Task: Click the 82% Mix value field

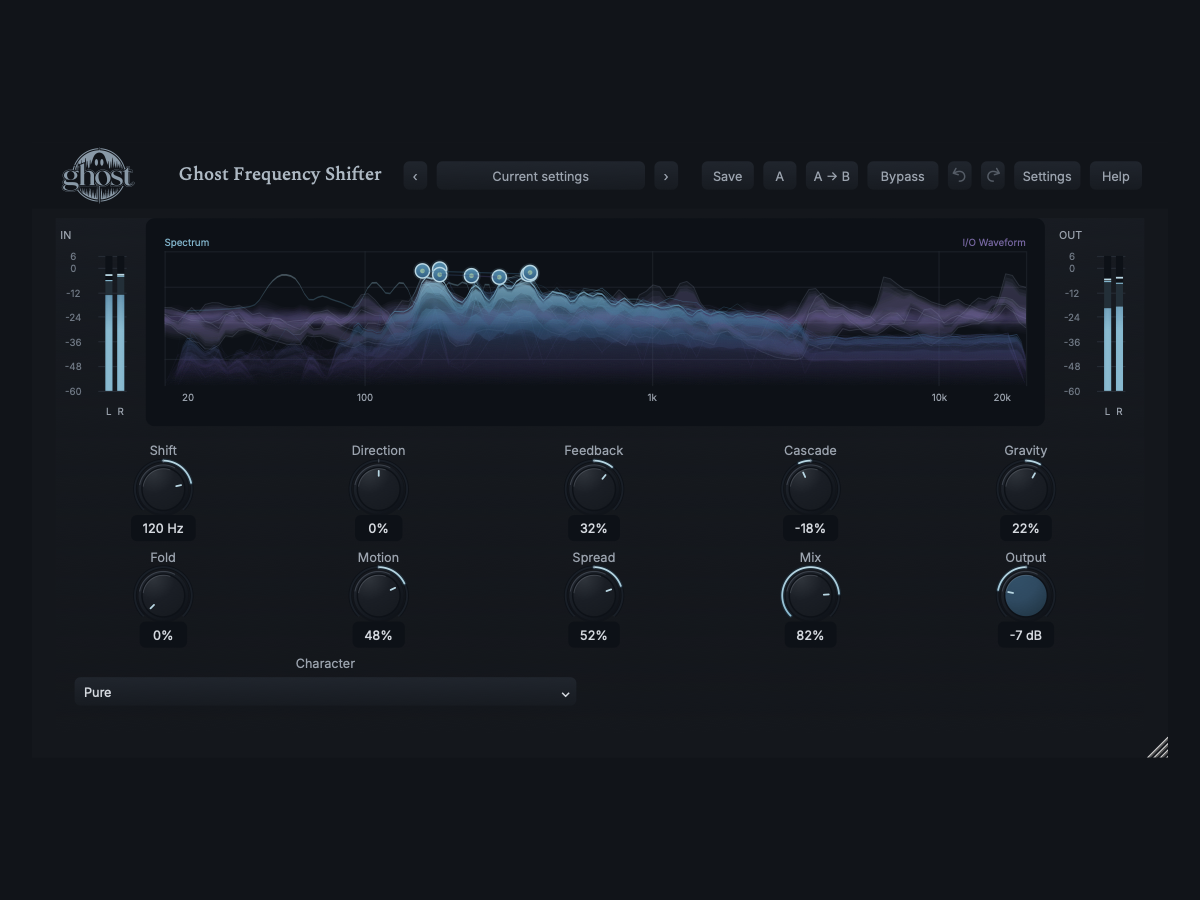Action: (x=810, y=635)
